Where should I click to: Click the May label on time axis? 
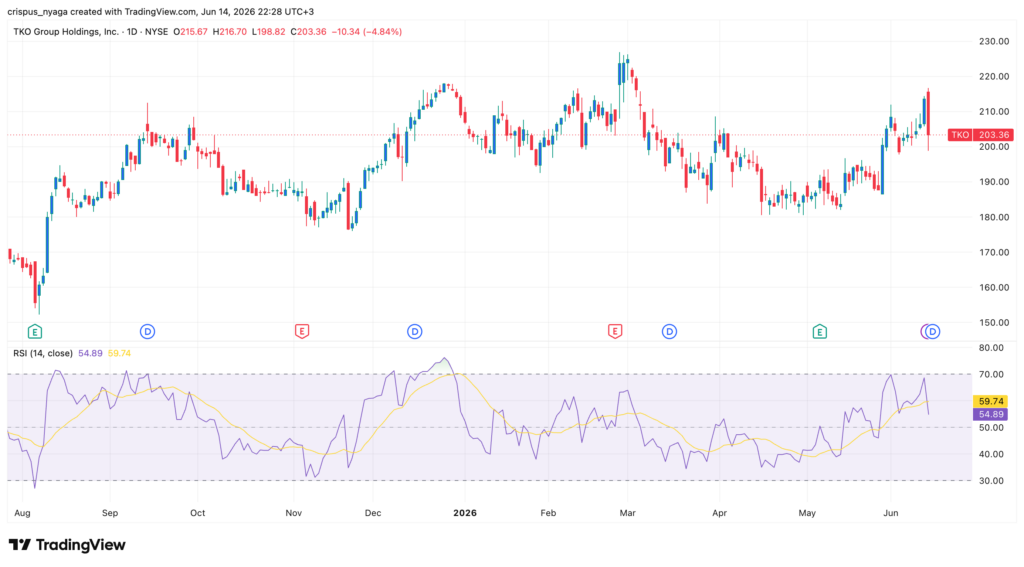(x=807, y=513)
